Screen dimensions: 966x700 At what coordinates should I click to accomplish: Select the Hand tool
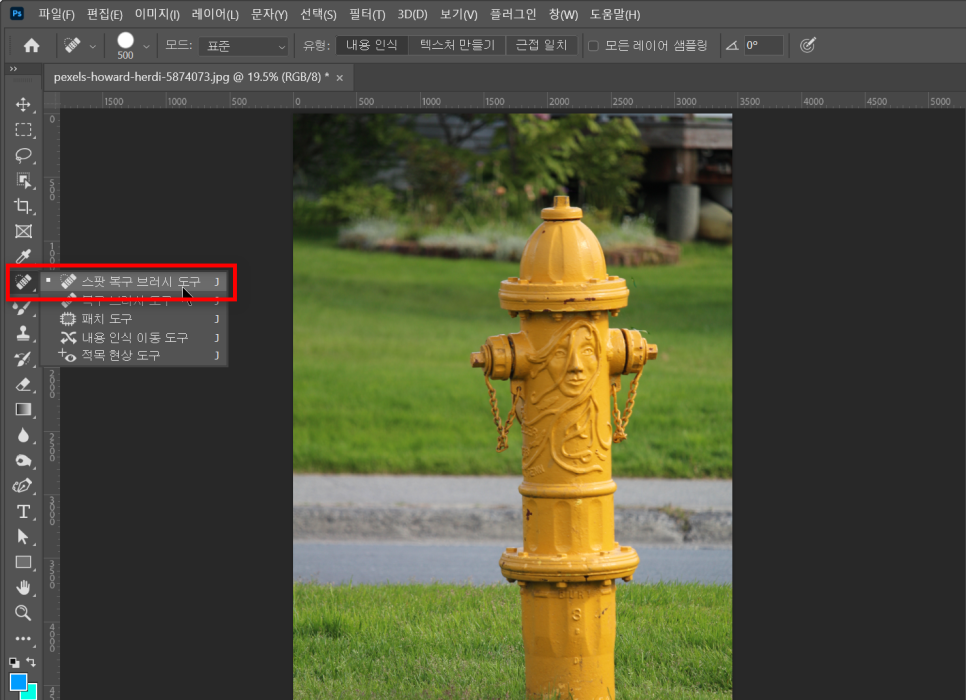[x=23, y=587]
